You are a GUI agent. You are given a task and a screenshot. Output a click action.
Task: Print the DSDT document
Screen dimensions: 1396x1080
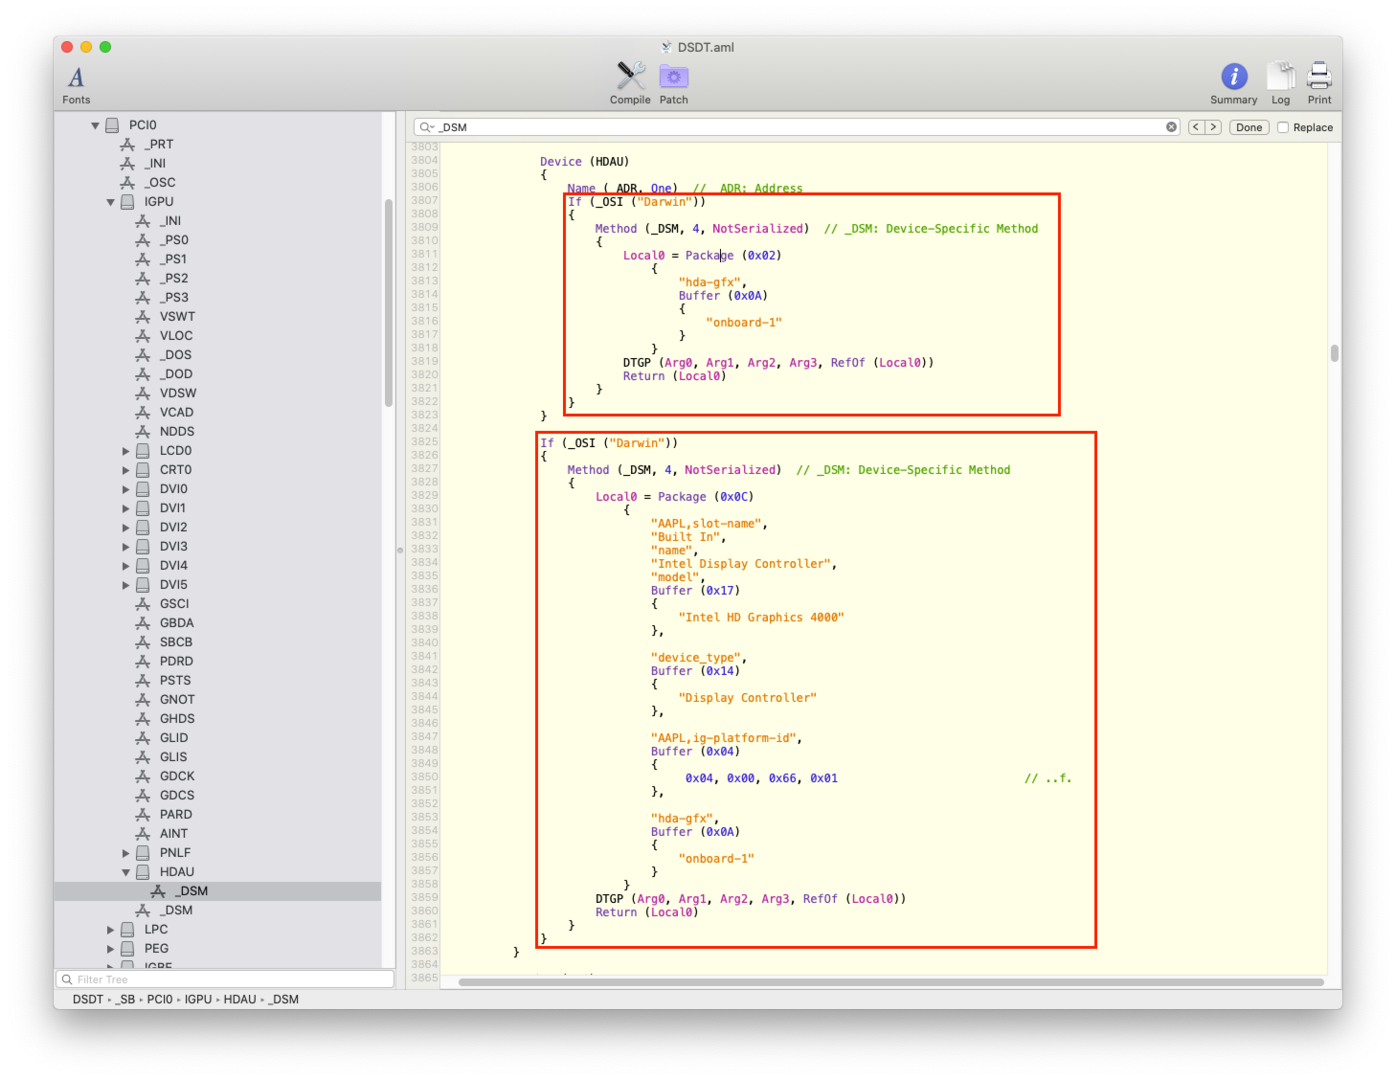1319,77
